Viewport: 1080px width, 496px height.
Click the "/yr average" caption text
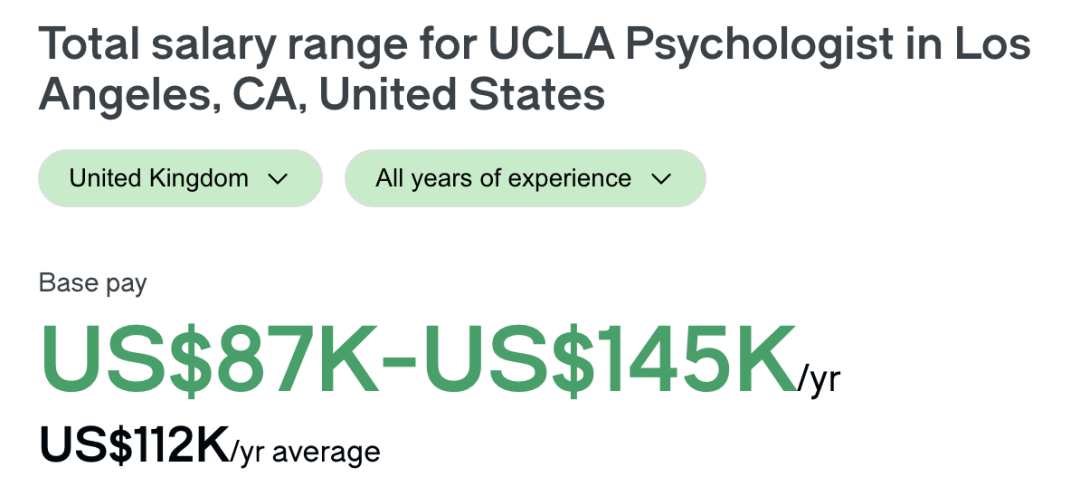pos(305,452)
